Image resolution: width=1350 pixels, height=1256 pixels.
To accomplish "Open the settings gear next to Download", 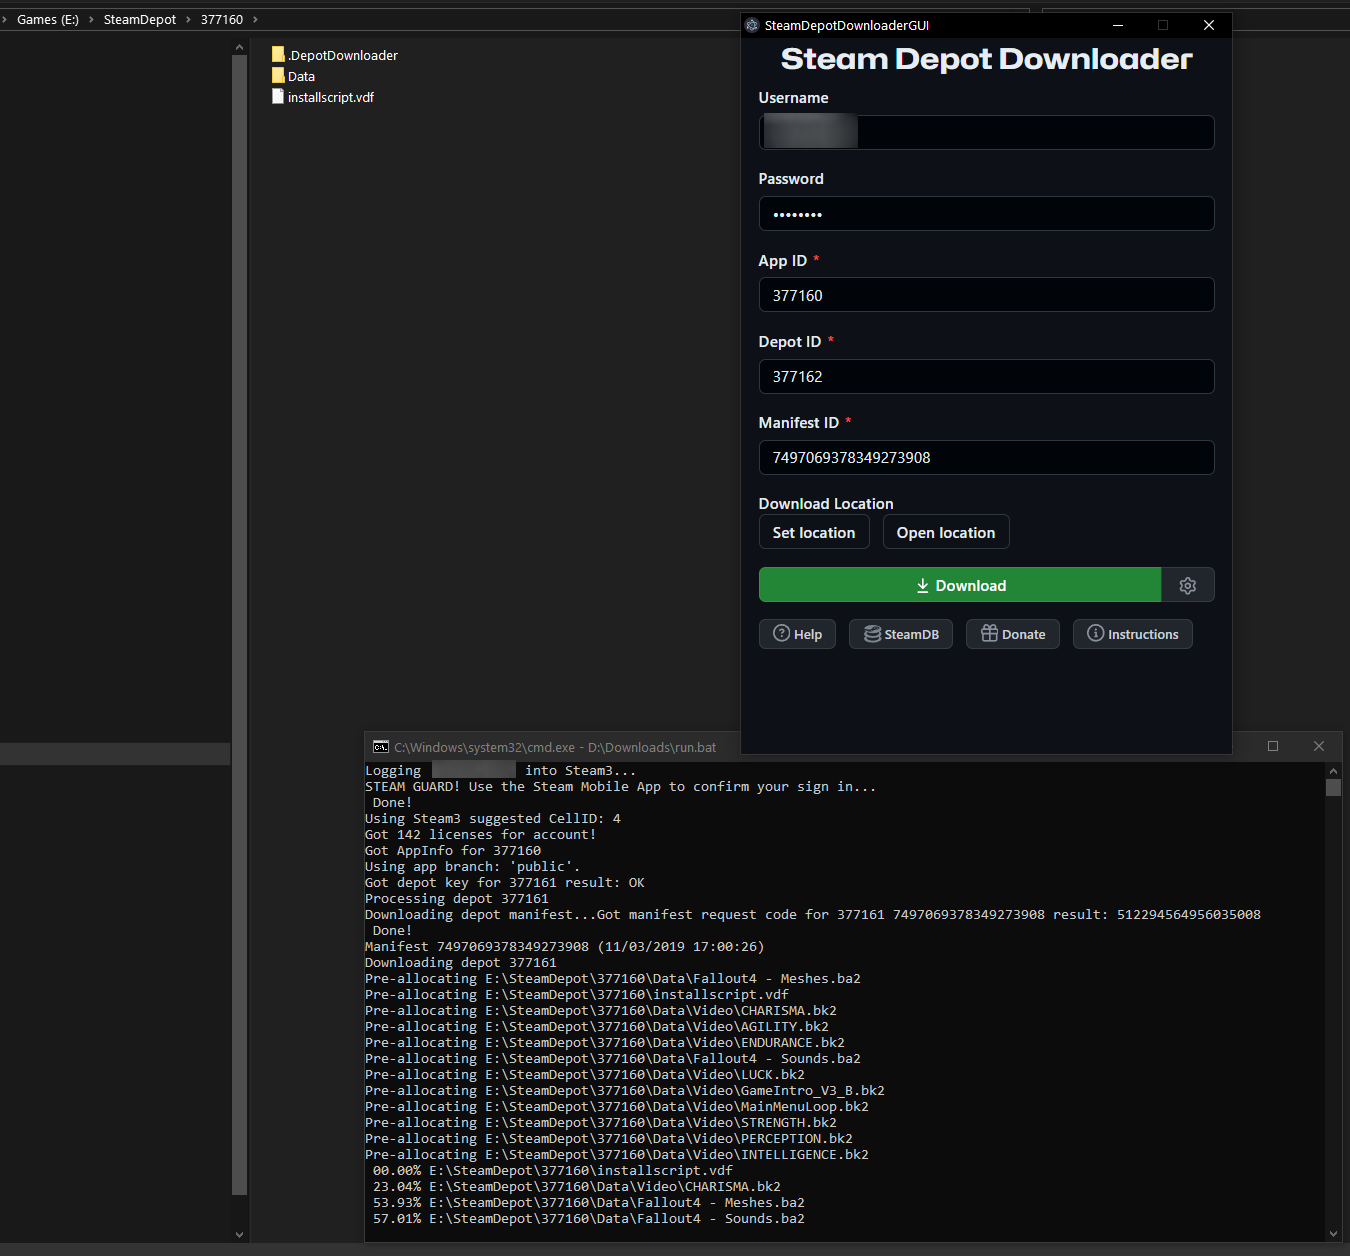I will 1187,586.
